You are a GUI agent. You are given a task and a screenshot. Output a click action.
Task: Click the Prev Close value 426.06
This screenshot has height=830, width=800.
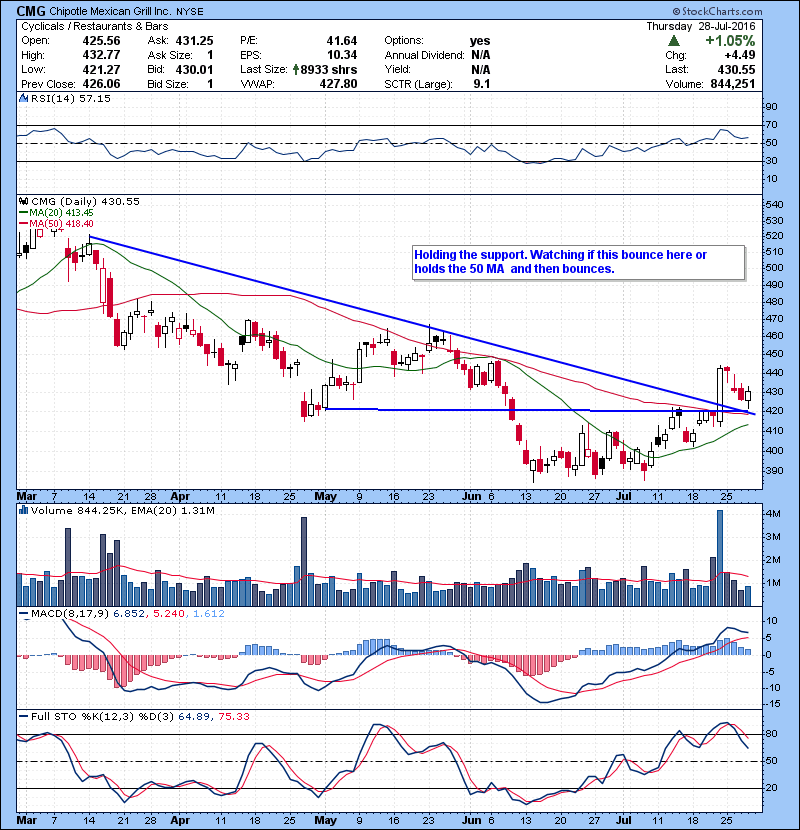point(101,84)
